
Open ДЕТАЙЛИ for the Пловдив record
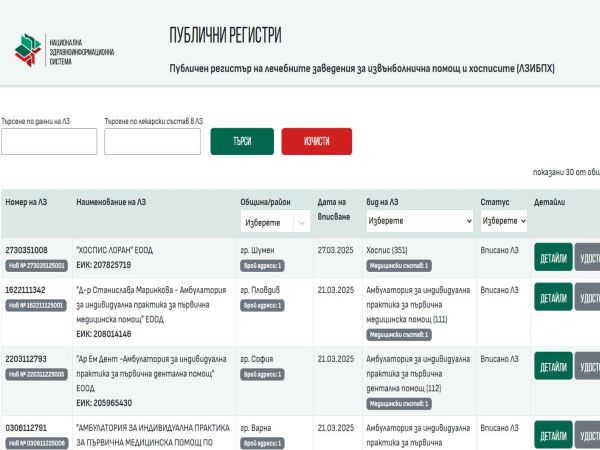click(553, 298)
